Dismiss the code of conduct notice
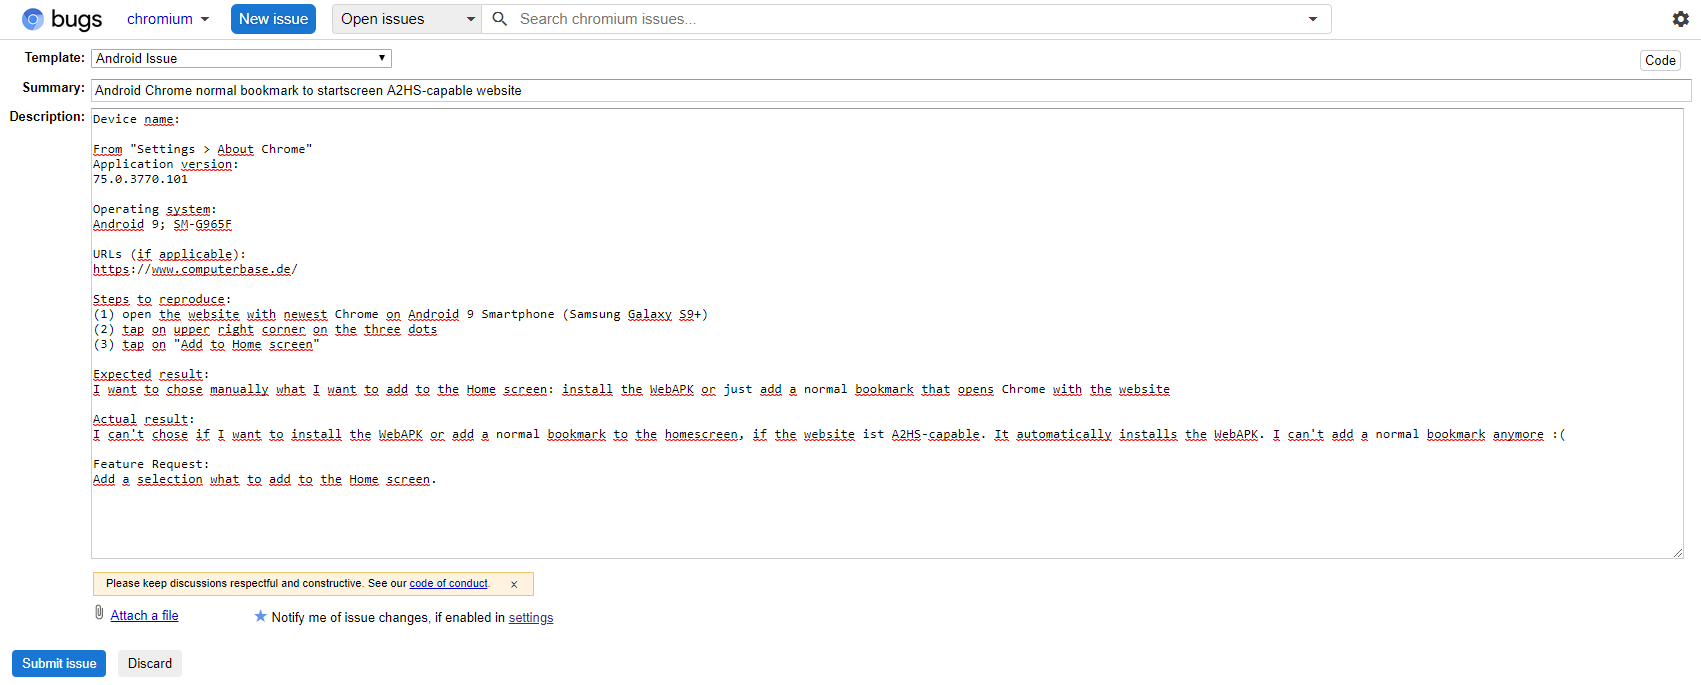The image size is (1701, 685). 514,584
